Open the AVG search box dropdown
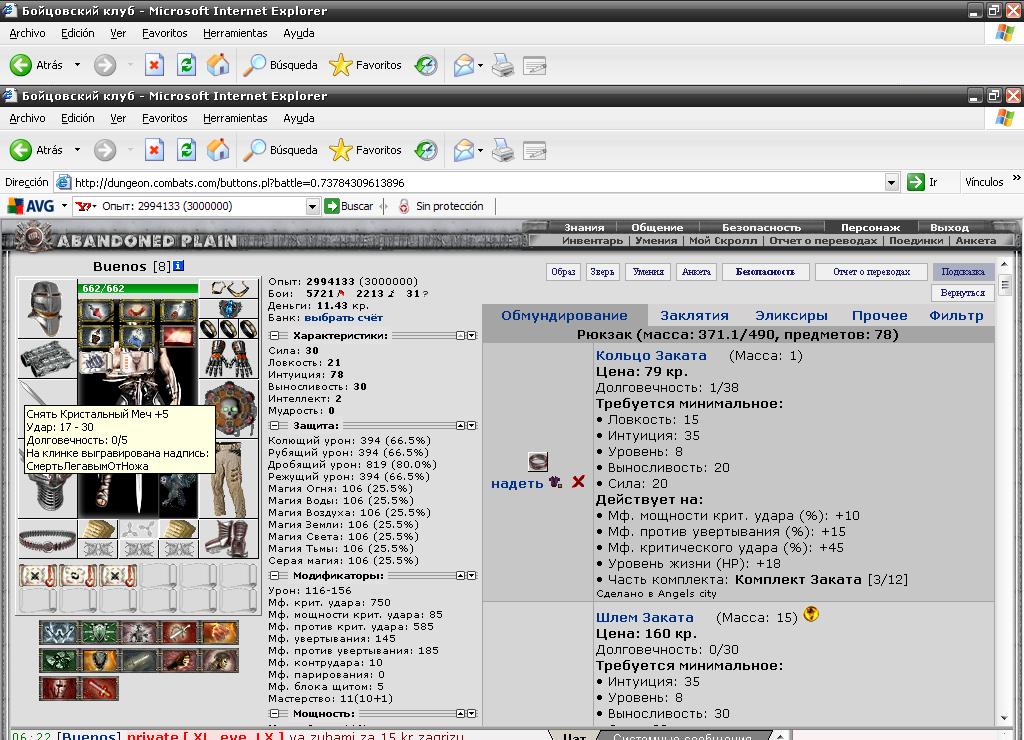 (x=312, y=207)
